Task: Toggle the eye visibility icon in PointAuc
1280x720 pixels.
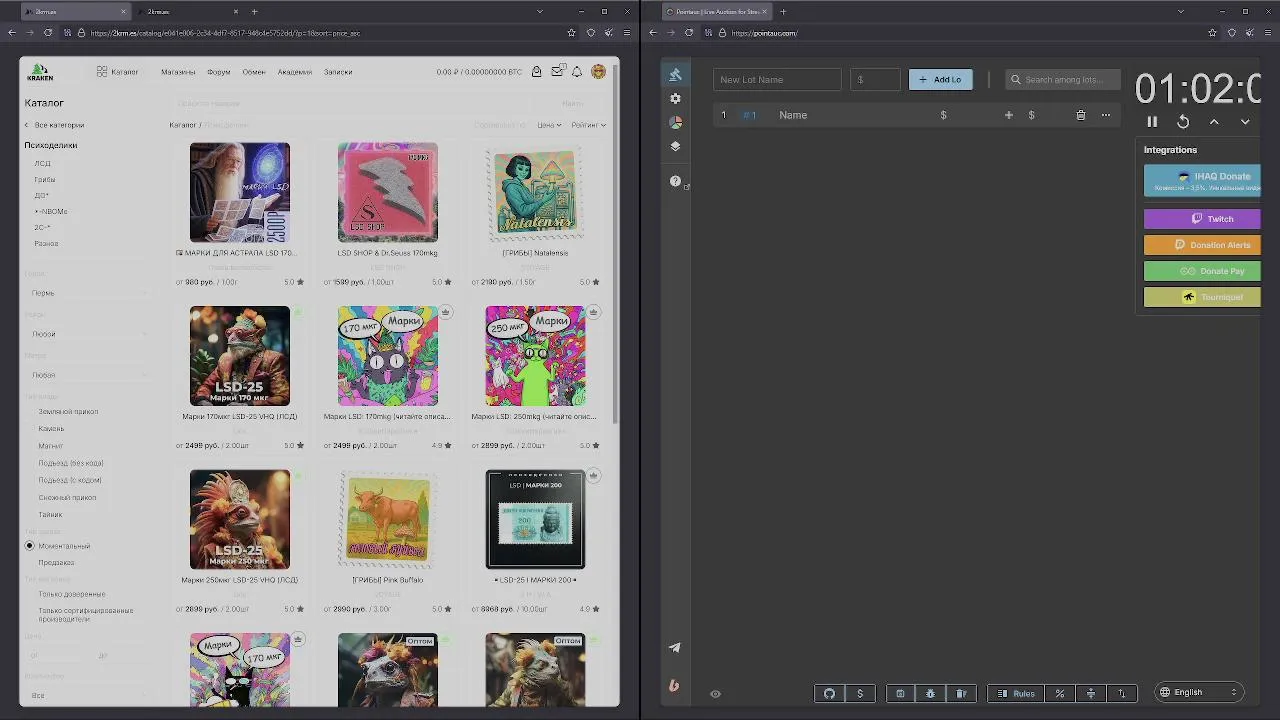Action: pyautogui.click(x=715, y=693)
